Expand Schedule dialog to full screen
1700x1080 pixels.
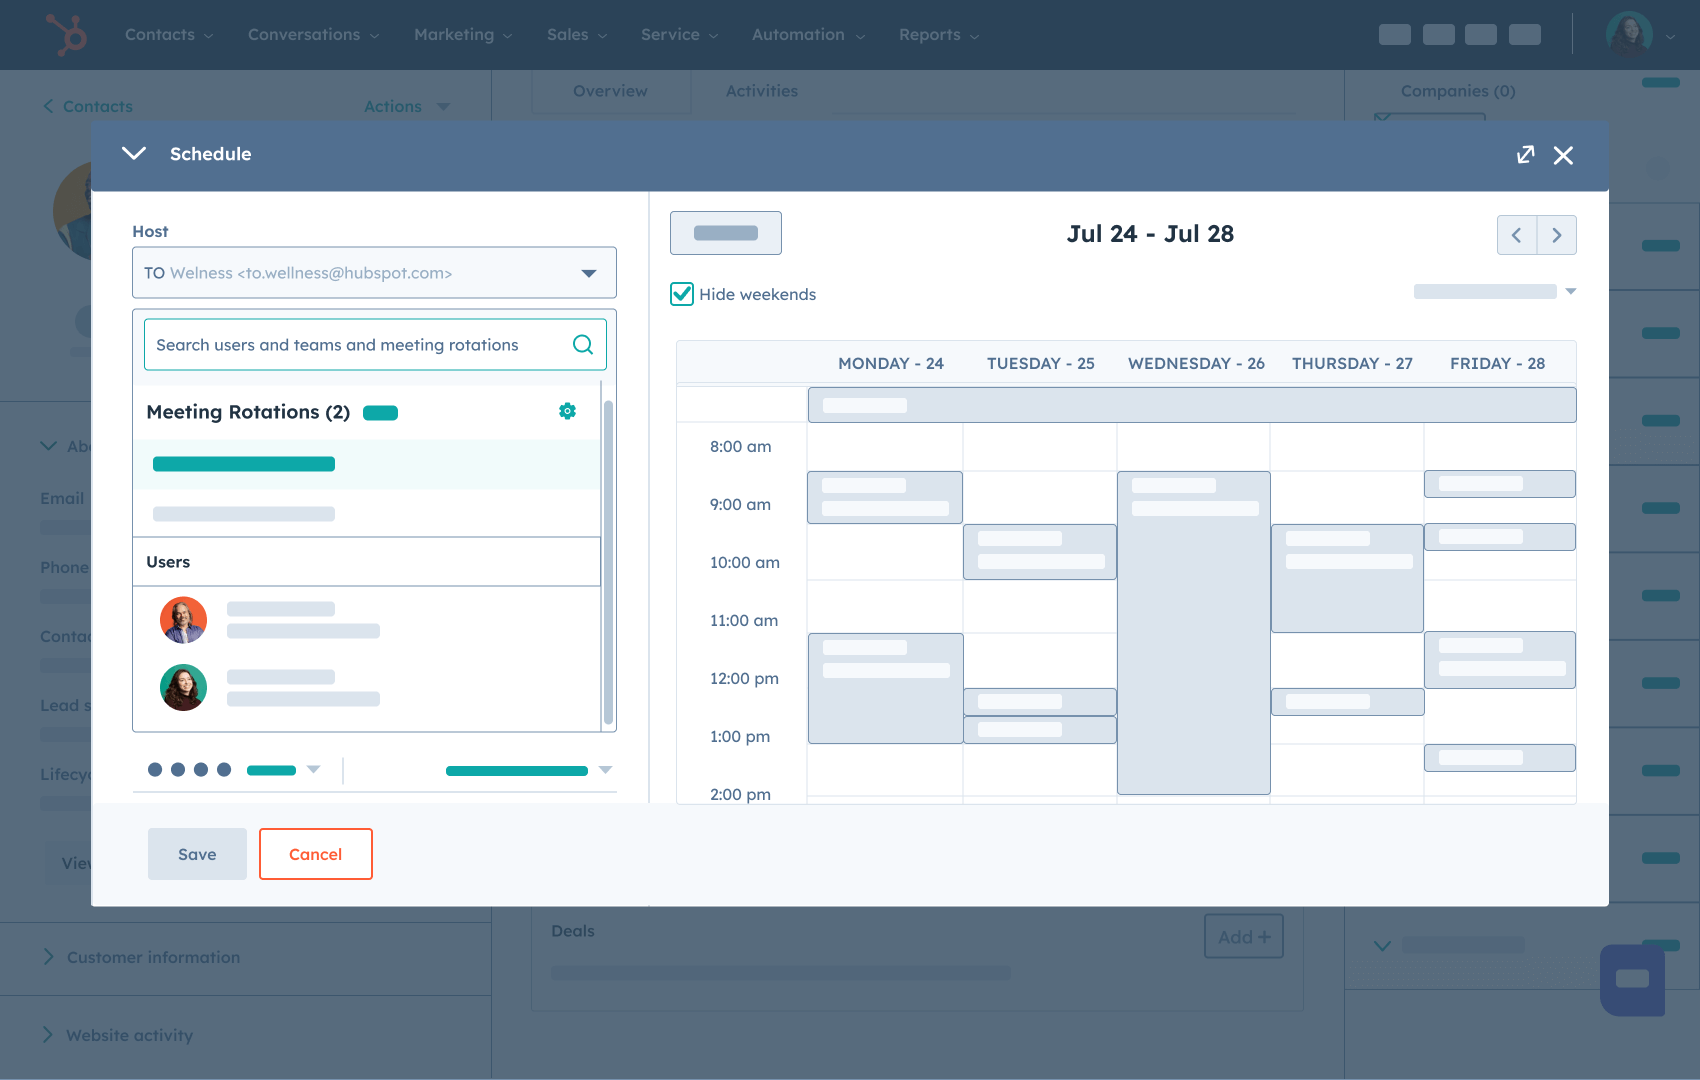[1525, 155]
